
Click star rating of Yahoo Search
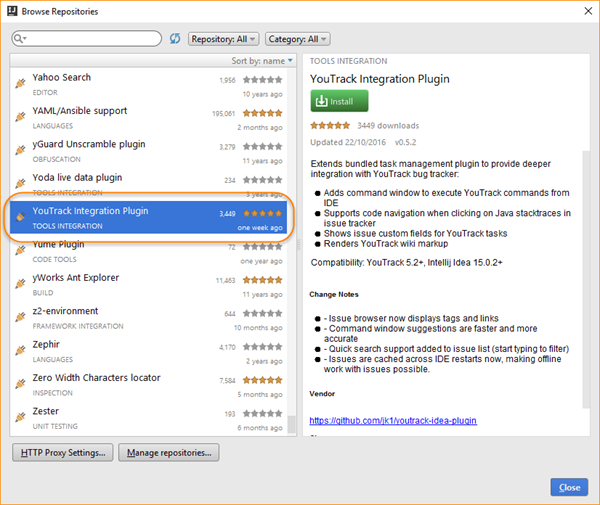point(262,80)
